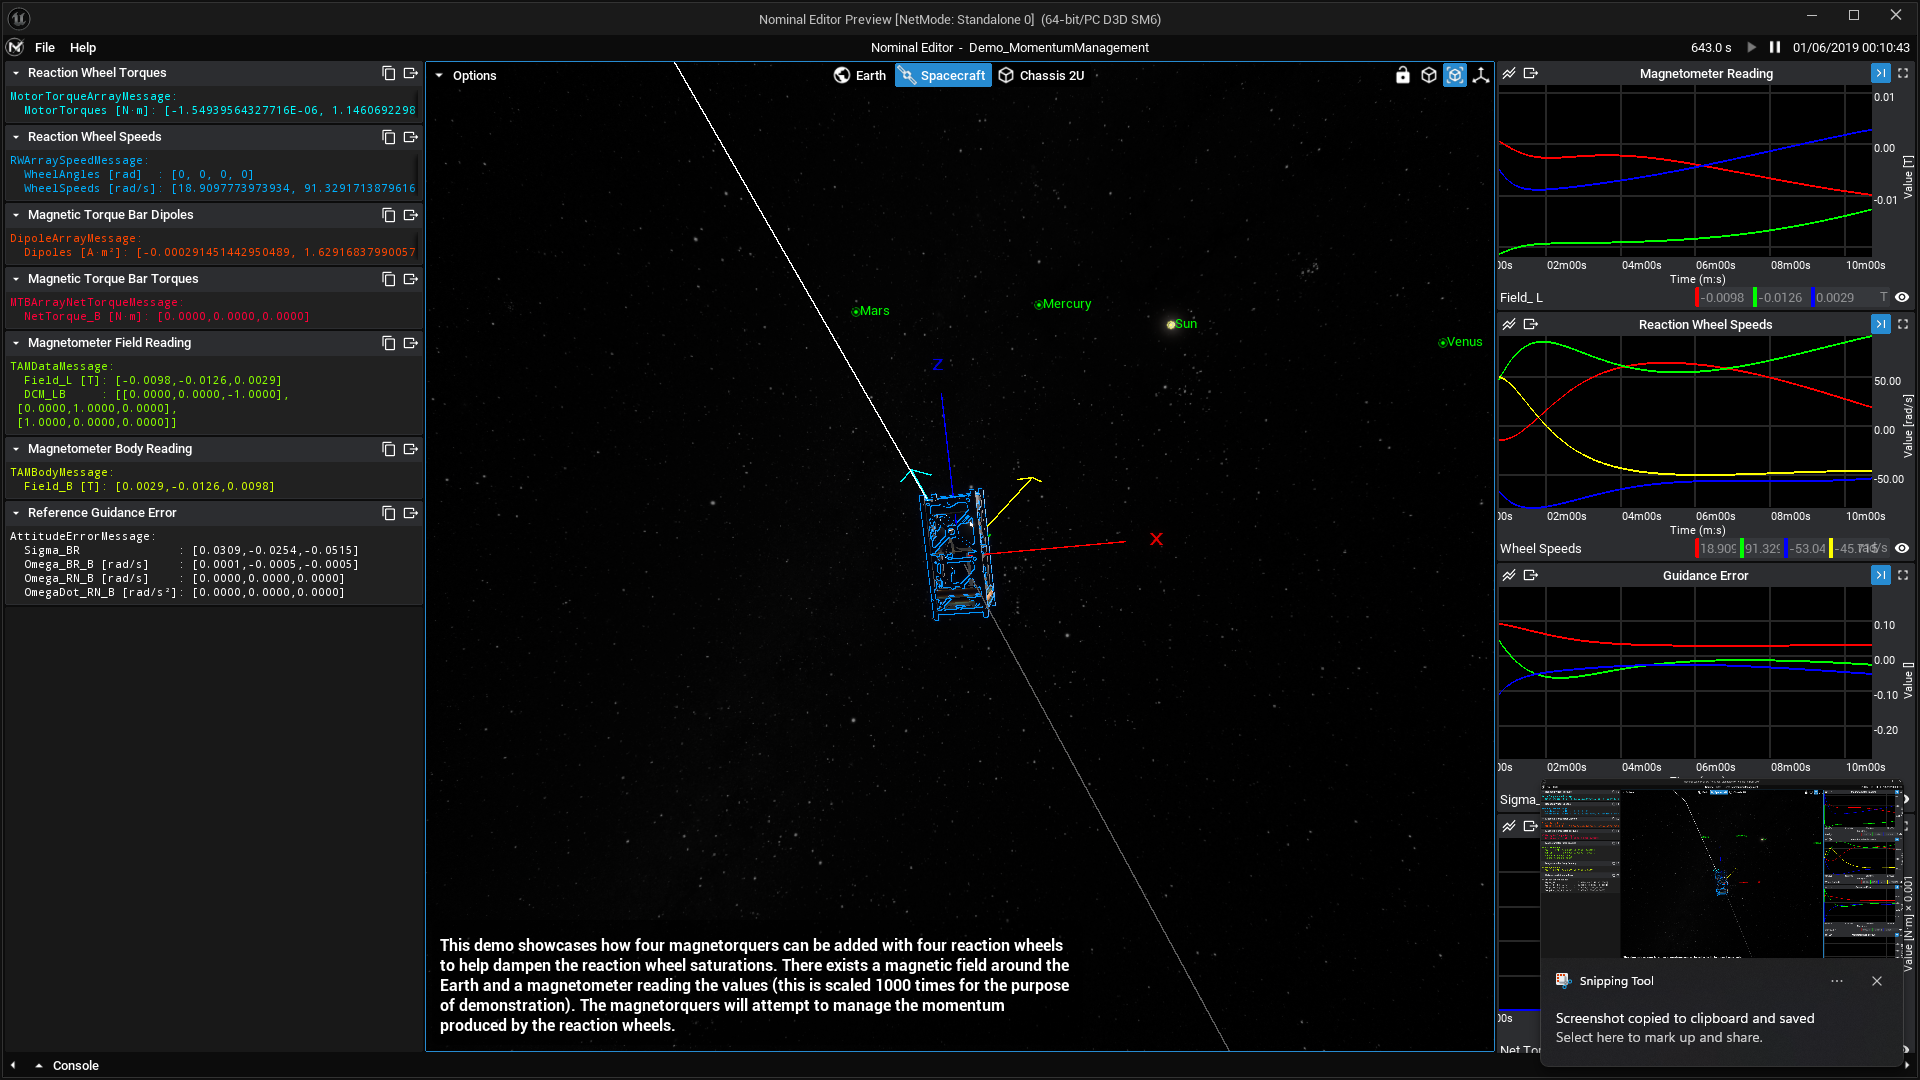The image size is (1920, 1080).
Task: Click the Snipping Tool screenshot thumbnail
Action: (1720, 870)
